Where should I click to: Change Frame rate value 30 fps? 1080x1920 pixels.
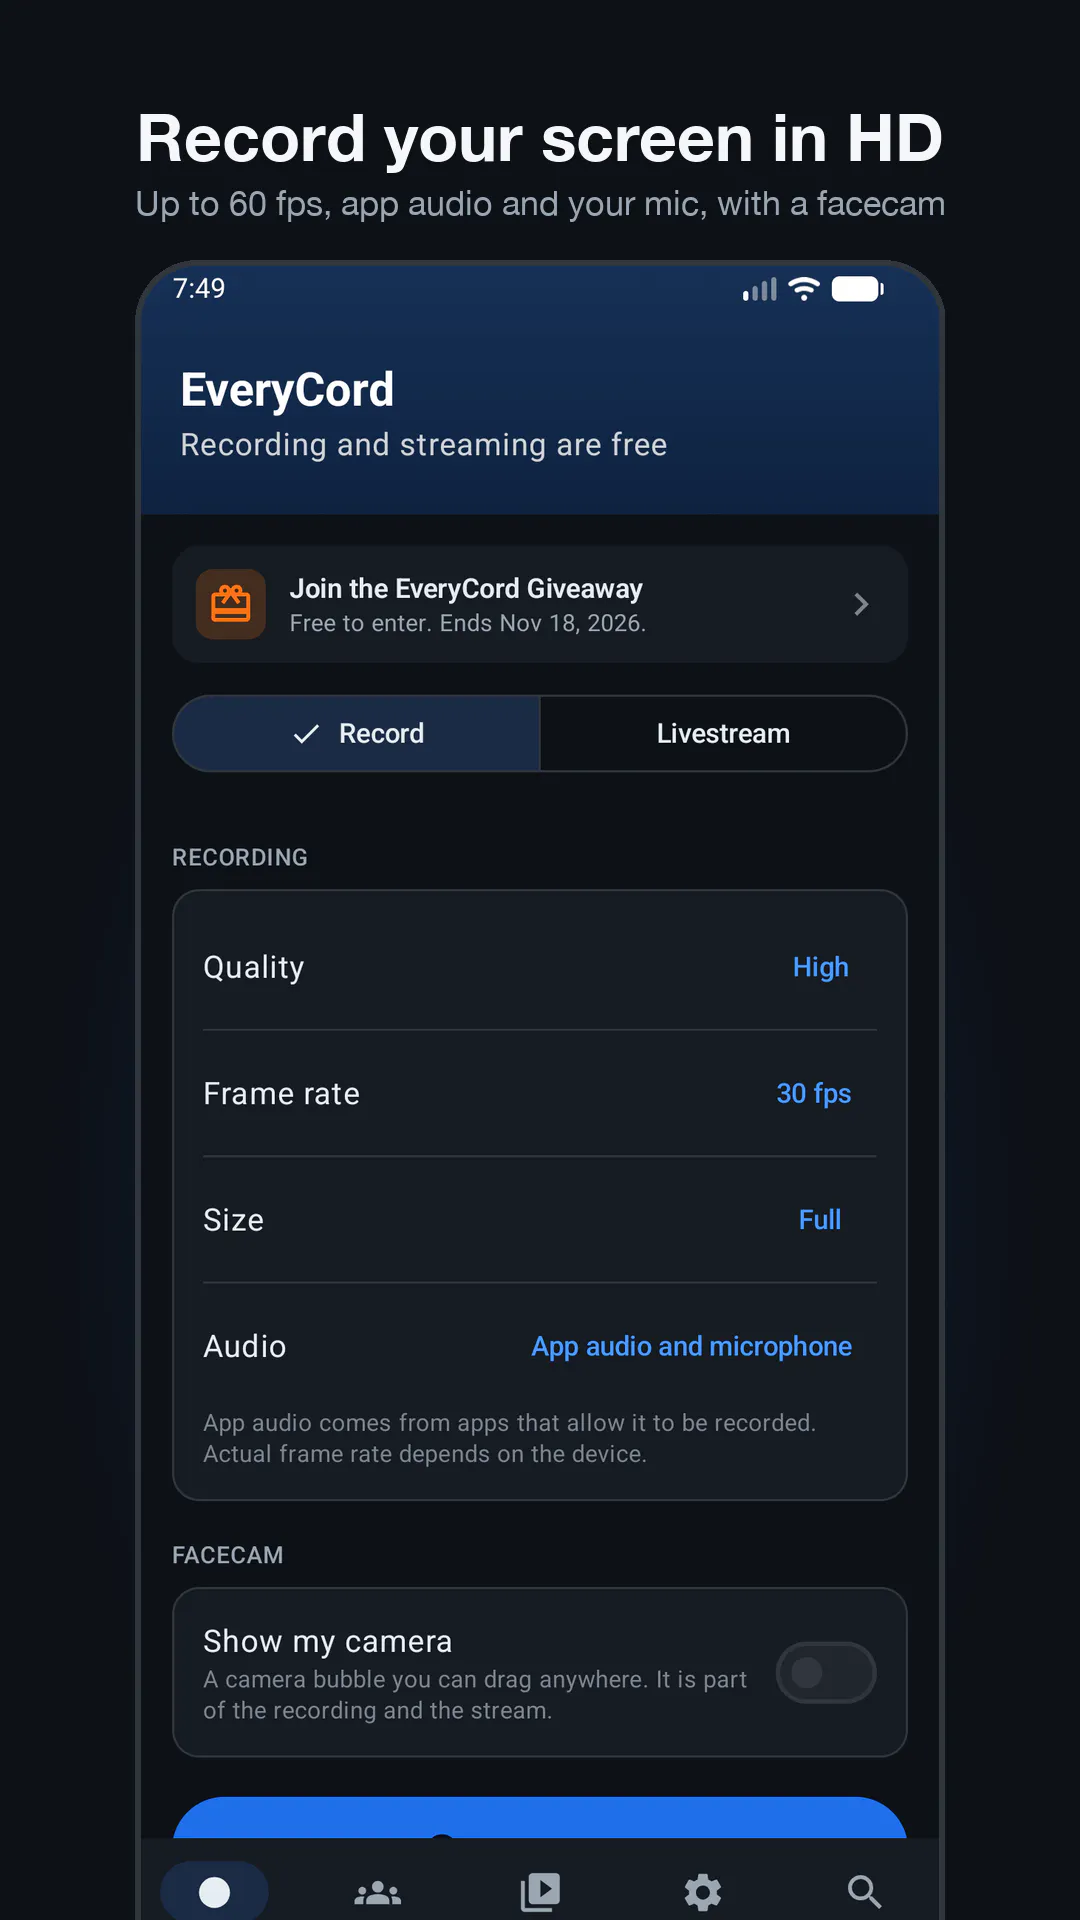point(813,1094)
